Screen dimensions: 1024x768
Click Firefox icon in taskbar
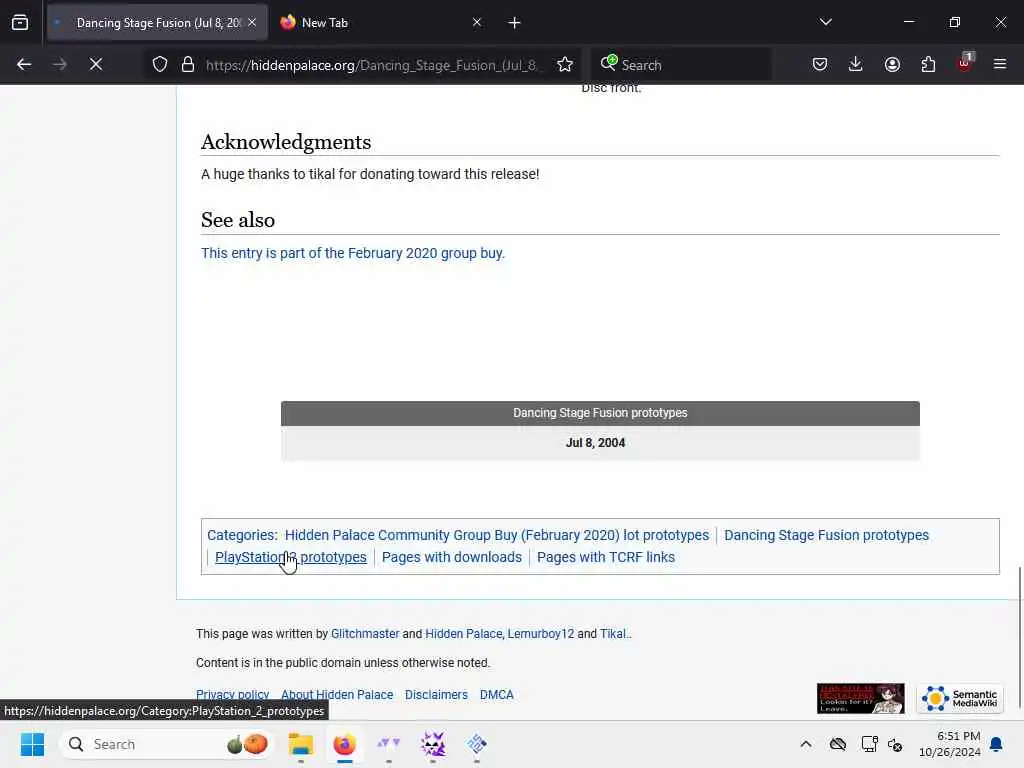345,744
